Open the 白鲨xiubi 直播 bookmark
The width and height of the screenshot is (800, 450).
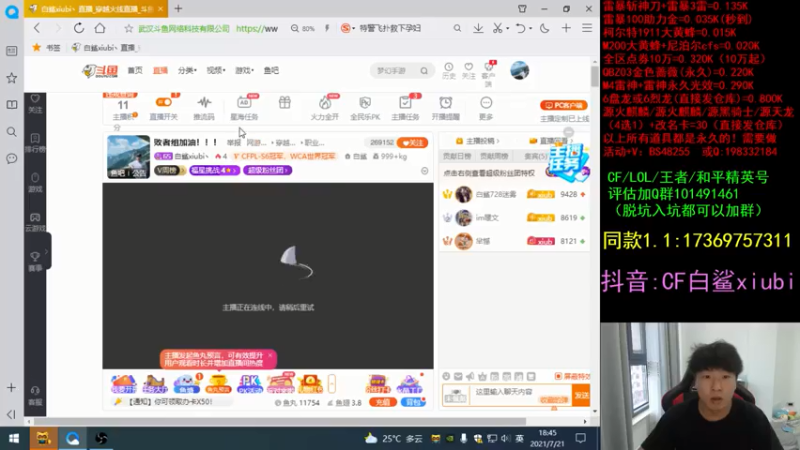pyautogui.click(x=106, y=47)
